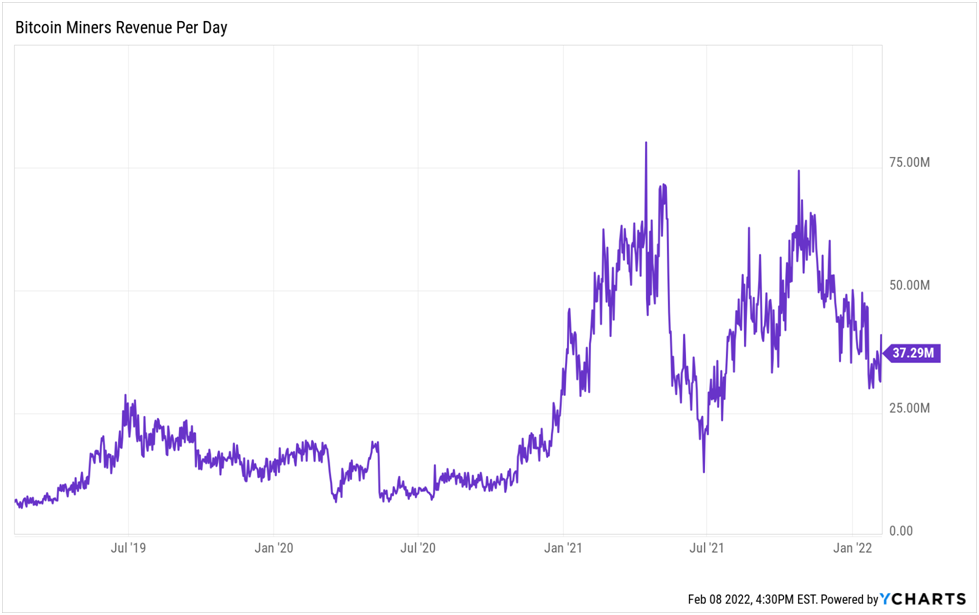Click the second major peak near late 2021
979x615 pixels.
click(x=798, y=171)
